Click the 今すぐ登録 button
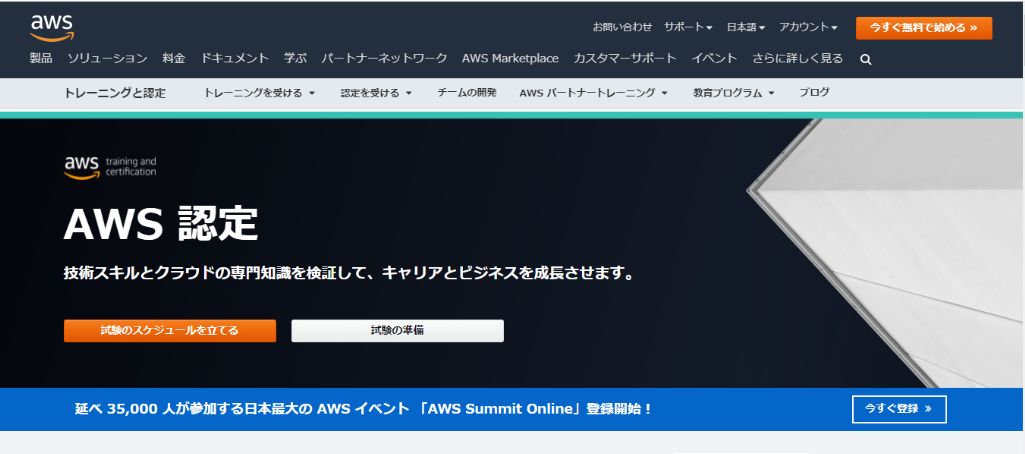Screen dimensions: 1025x454 tap(899, 409)
